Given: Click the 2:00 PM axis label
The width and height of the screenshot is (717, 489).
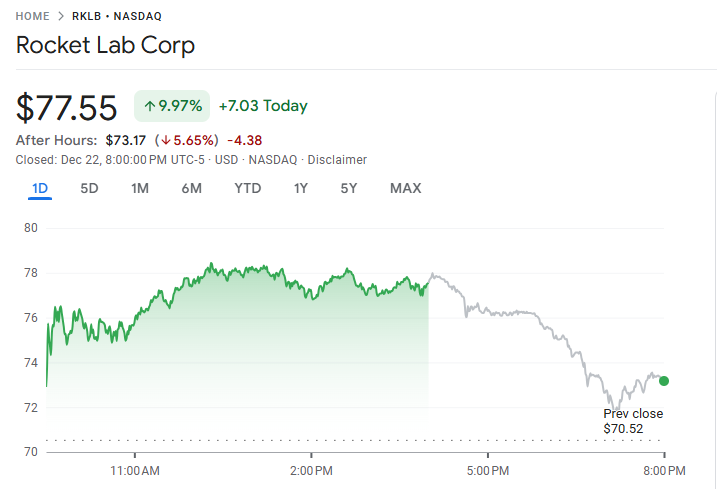Looking at the screenshot, I should point(311,470).
